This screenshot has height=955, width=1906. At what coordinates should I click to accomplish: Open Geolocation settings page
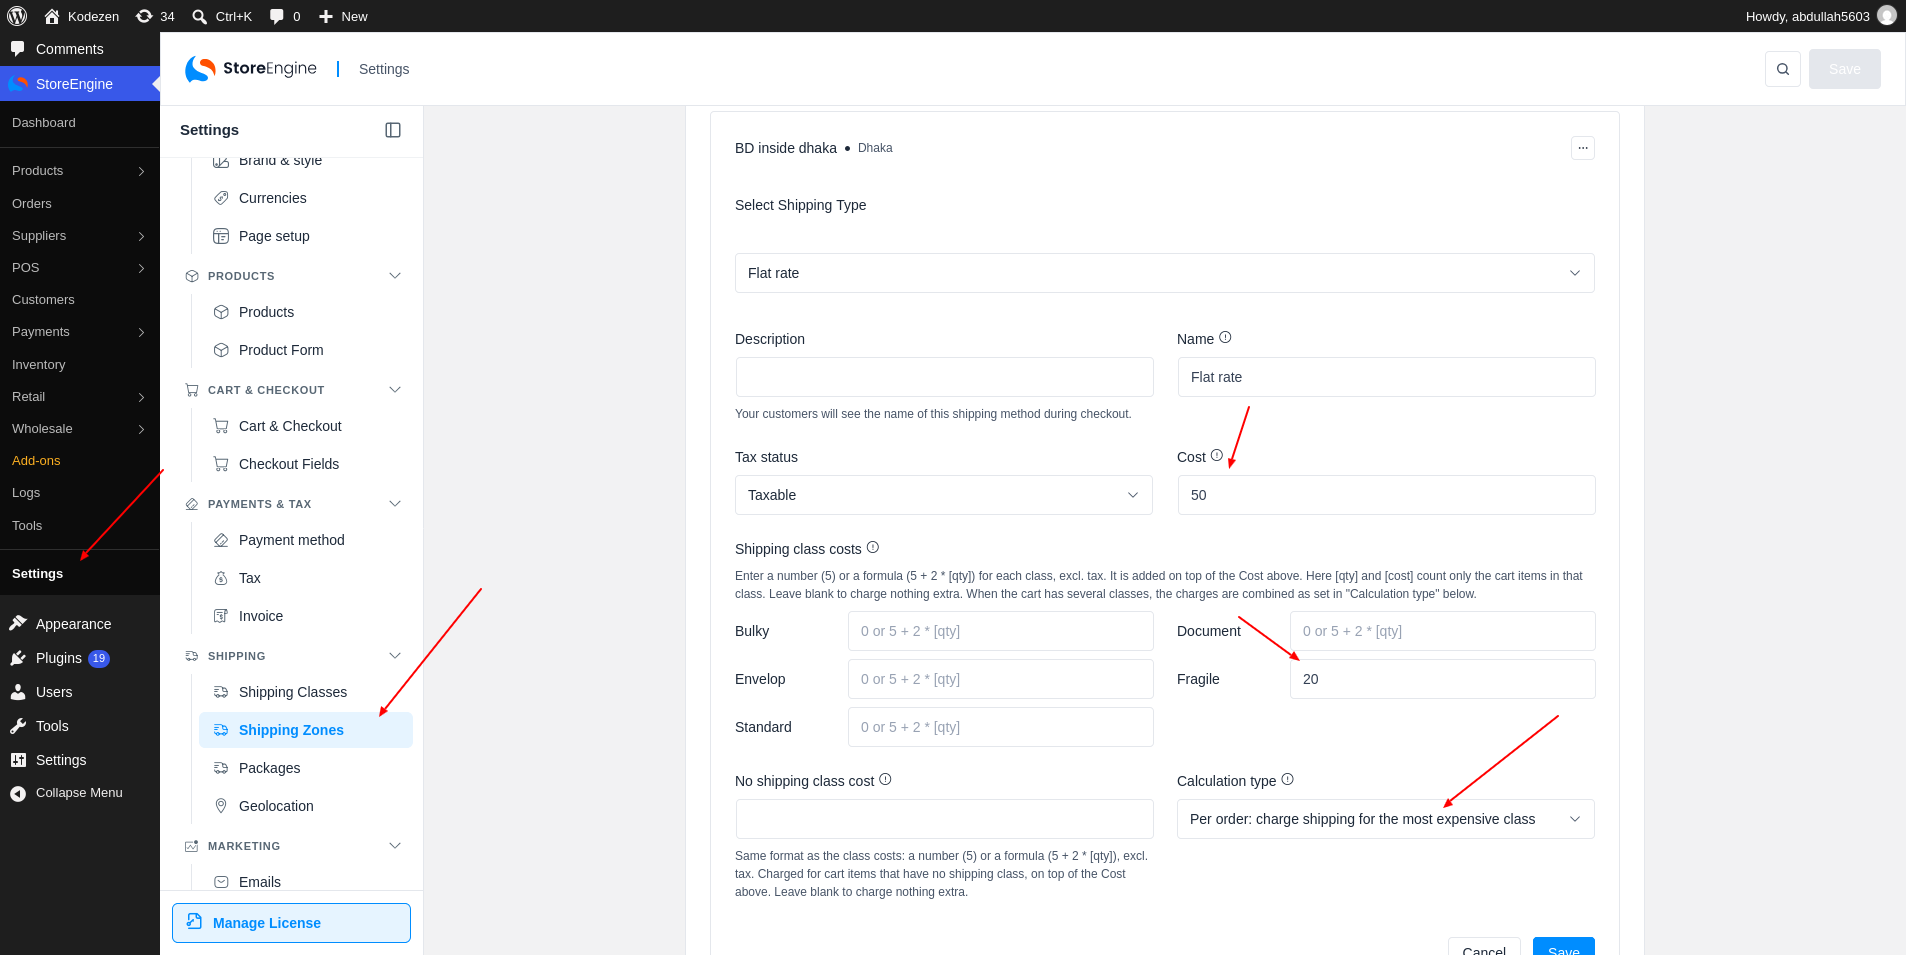[x=305, y=806]
